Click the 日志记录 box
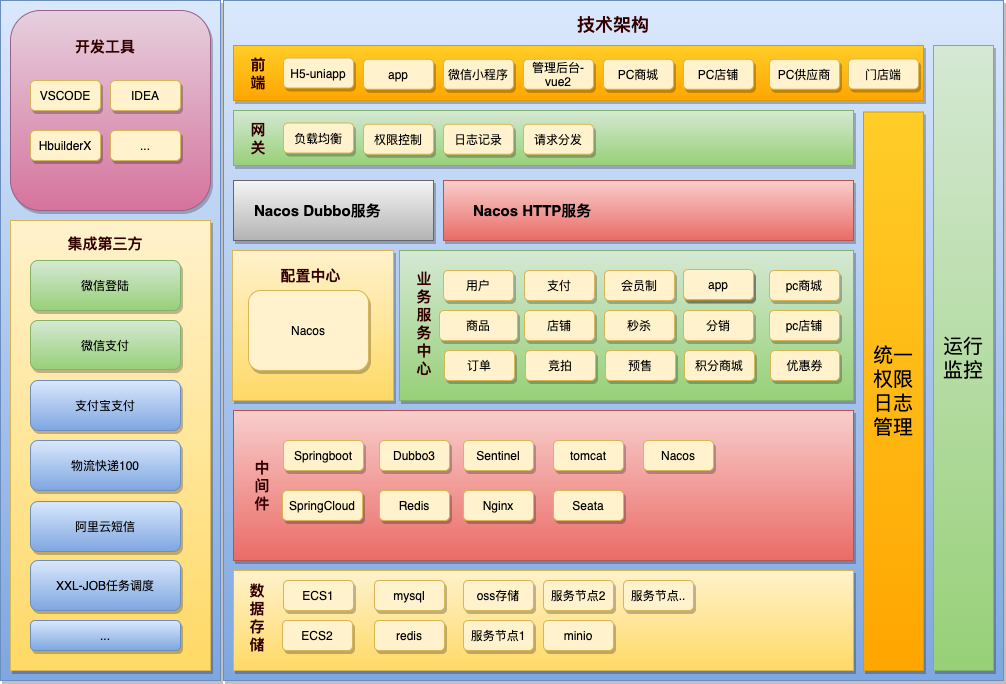 coord(478,139)
